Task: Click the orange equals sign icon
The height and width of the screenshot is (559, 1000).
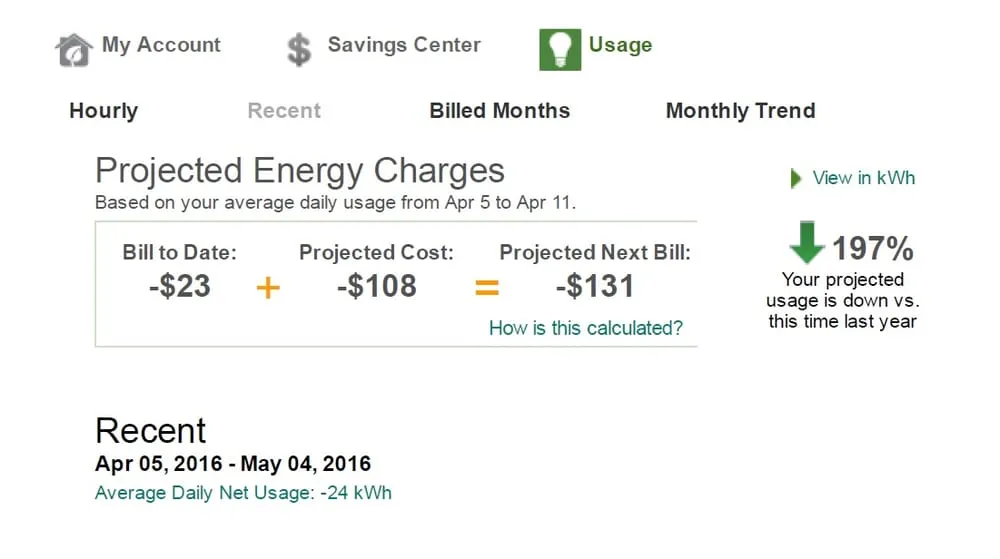Action: coord(486,288)
